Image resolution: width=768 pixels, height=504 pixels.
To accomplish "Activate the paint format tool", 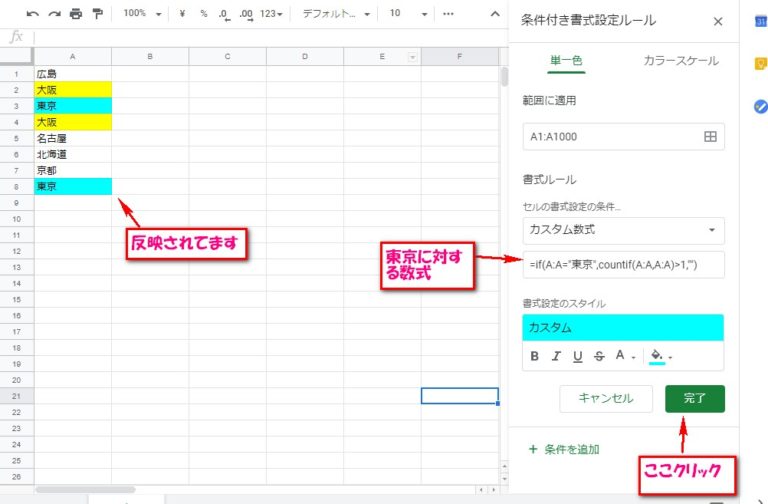I will [98, 14].
